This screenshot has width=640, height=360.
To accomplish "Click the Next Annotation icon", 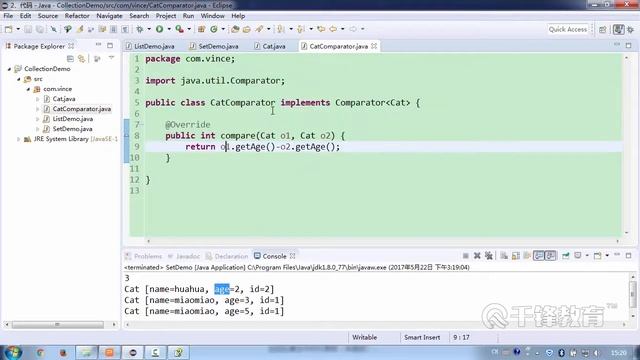I will coord(280,29).
